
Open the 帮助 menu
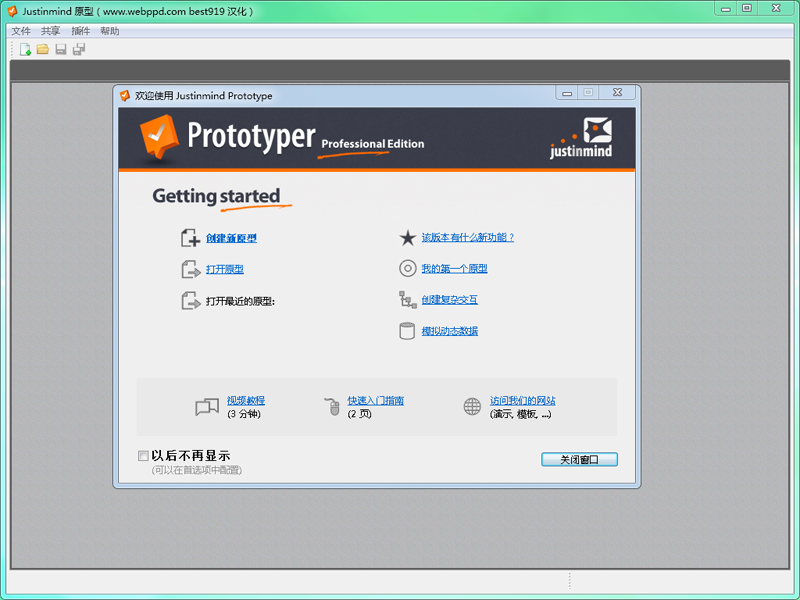tap(109, 31)
